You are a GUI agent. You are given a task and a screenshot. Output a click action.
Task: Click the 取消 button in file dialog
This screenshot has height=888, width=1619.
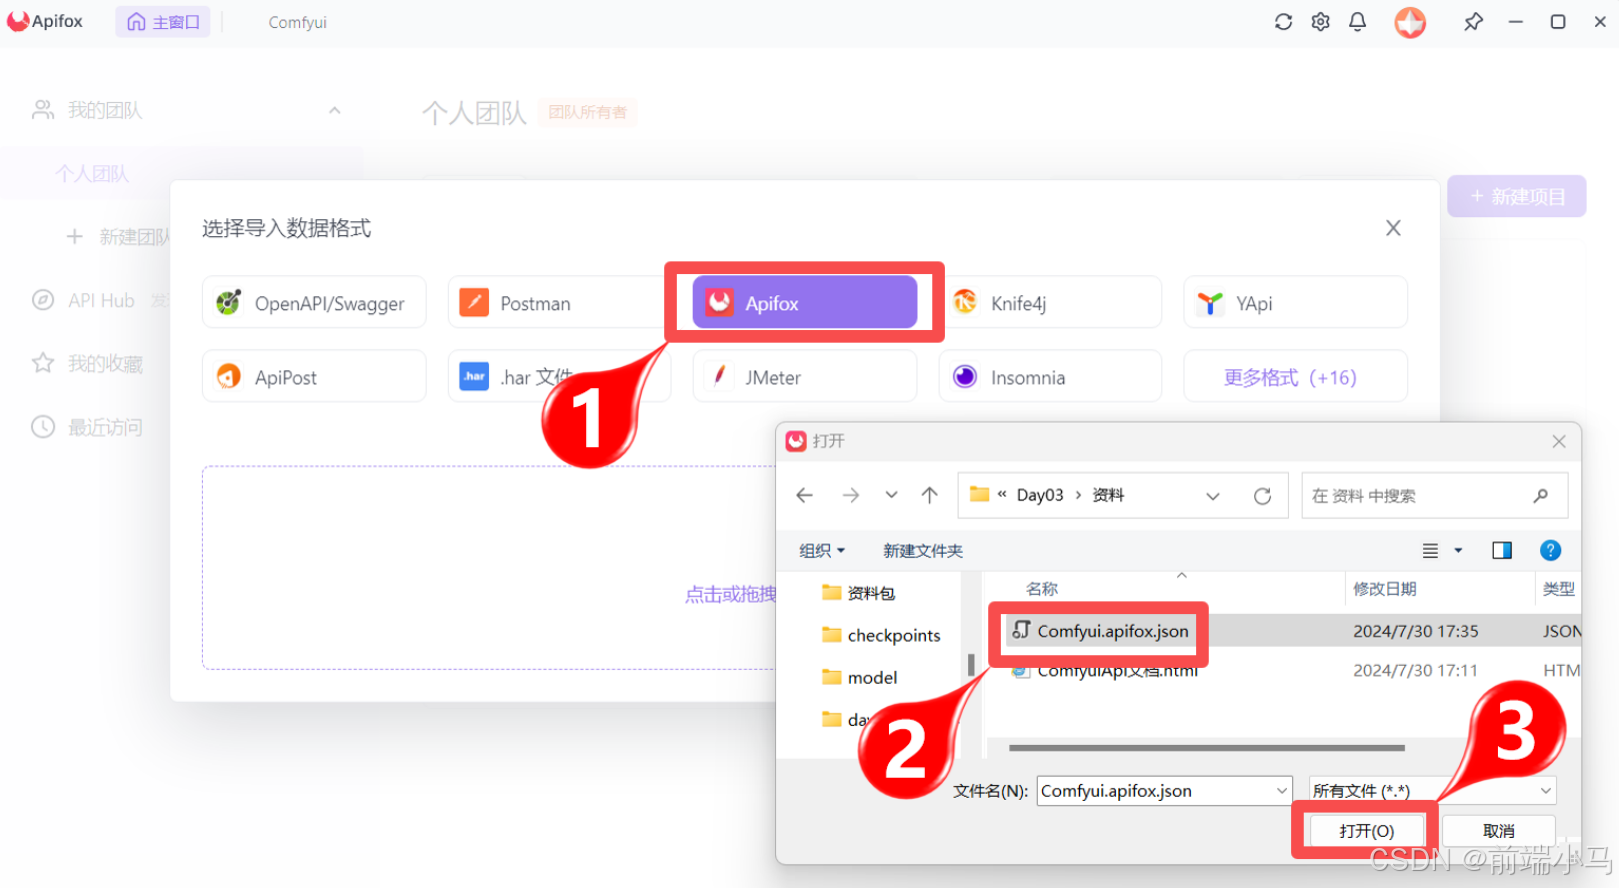click(x=1498, y=831)
